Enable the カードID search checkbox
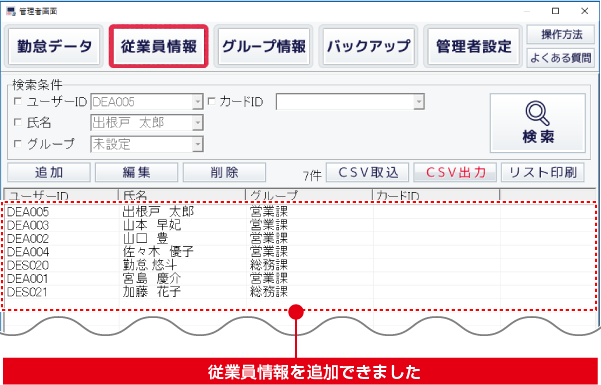The width and height of the screenshot is (601, 385). pyautogui.click(x=212, y=102)
